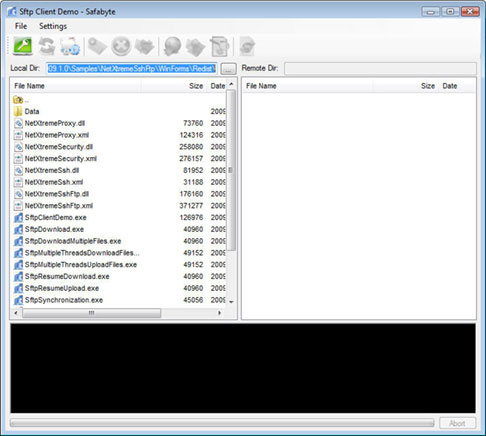Select the NetXtremeSshFtp.dll file name
The width and height of the screenshot is (486, 436).
57,194
